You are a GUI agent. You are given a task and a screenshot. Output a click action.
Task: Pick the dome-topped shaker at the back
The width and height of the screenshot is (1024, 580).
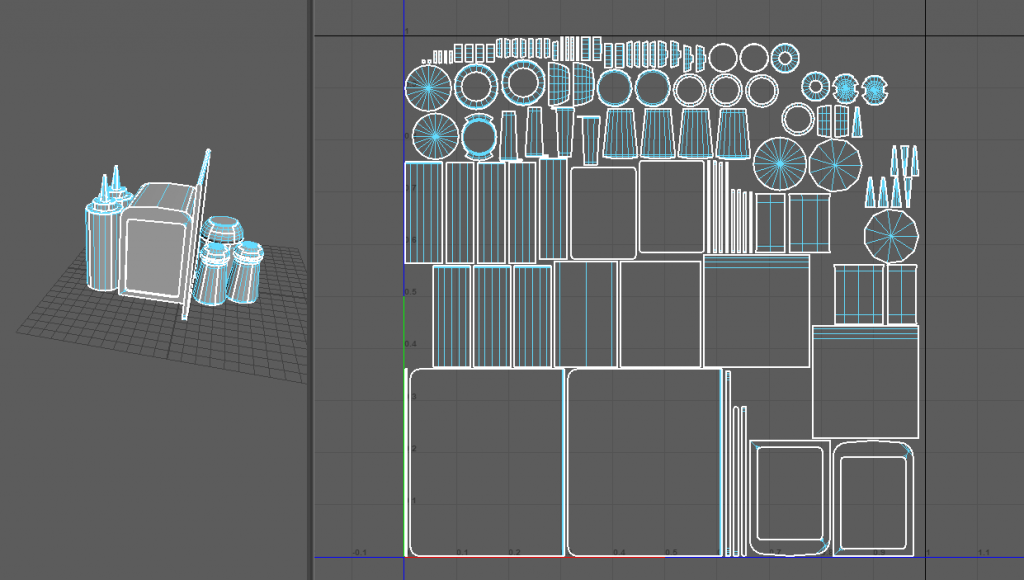(x=221, y=232)
